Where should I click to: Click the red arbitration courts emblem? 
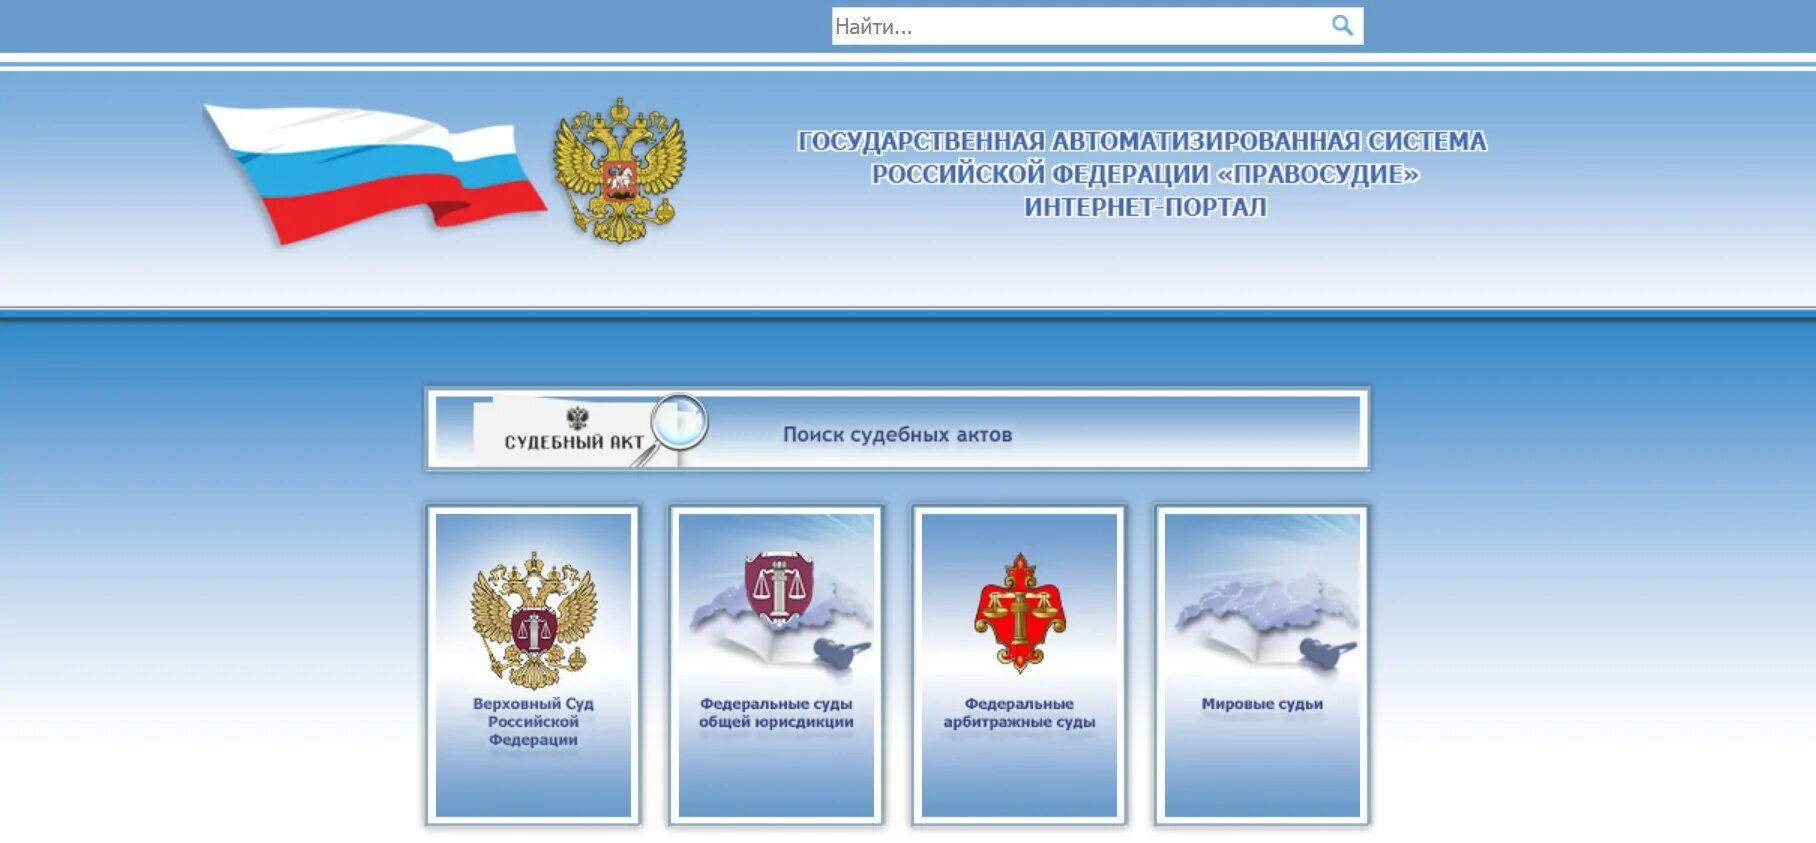coord(1020,612)
